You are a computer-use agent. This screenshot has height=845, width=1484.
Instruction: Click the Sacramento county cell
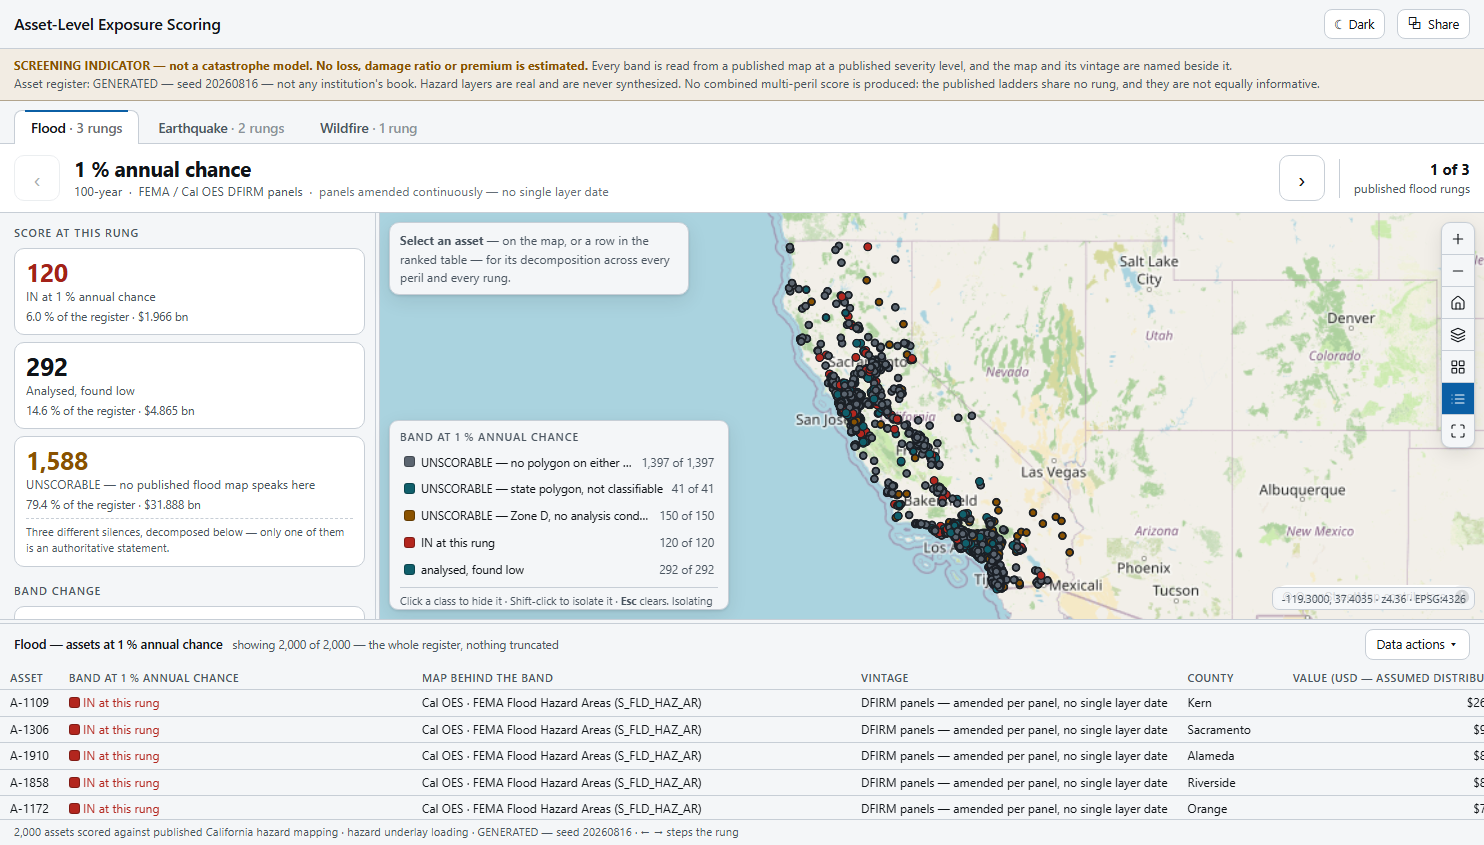tap(1219, 730)
